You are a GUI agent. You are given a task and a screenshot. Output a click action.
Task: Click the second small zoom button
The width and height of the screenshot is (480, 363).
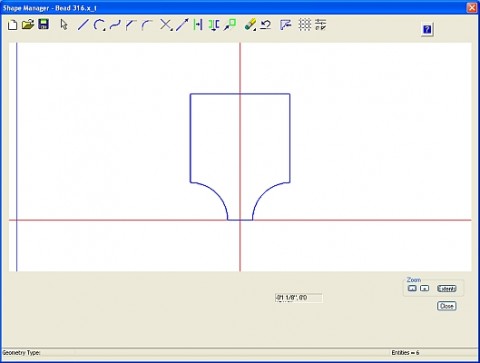point(424,288)
